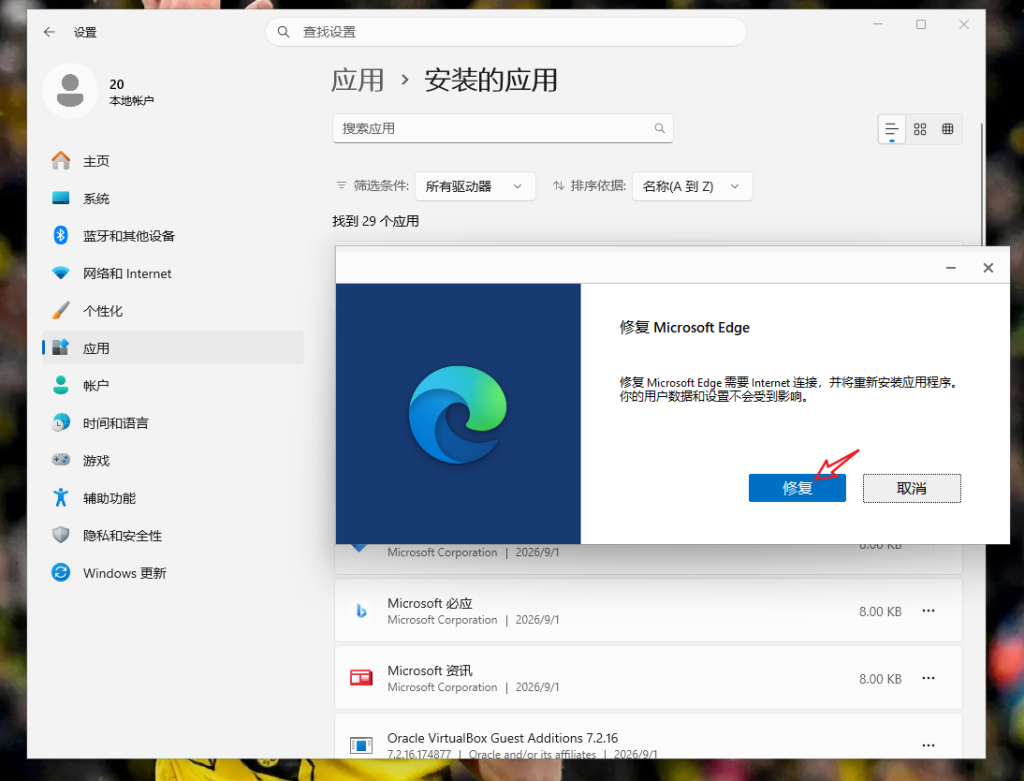
Task: Click the VirtualBox Guest Additions icon
Action: point(360,745)
